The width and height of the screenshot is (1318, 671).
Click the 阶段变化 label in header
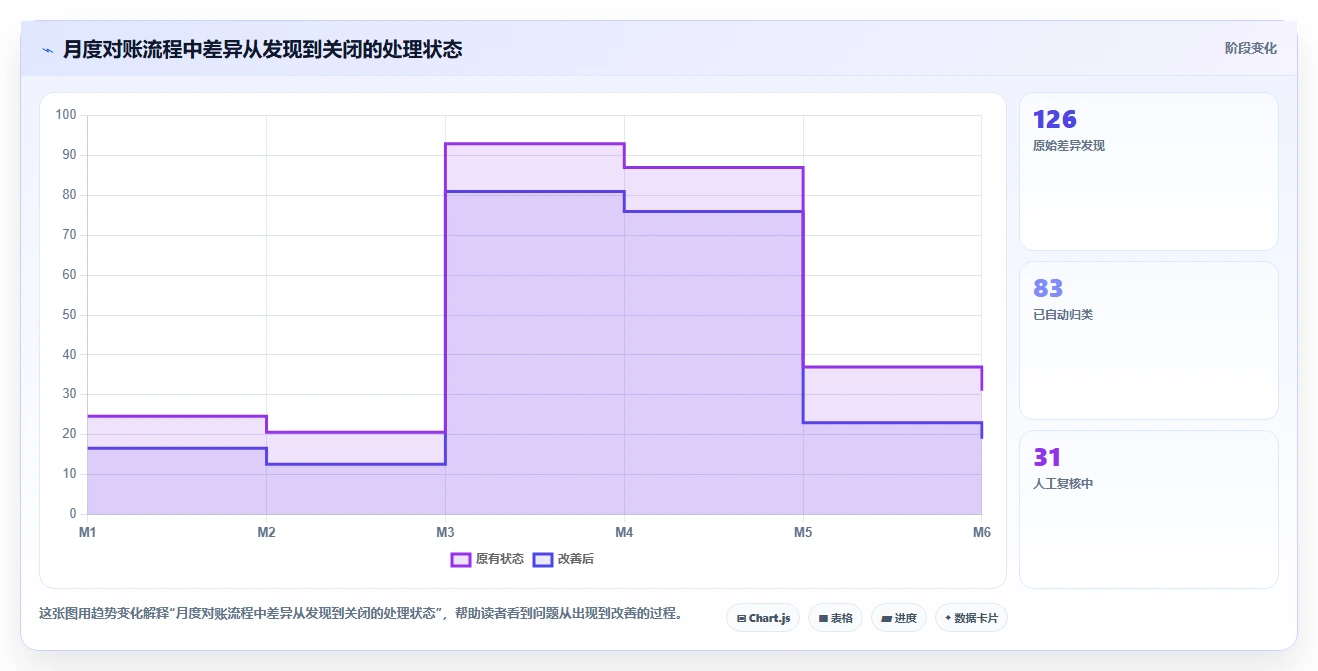(x=1251, y=48)
